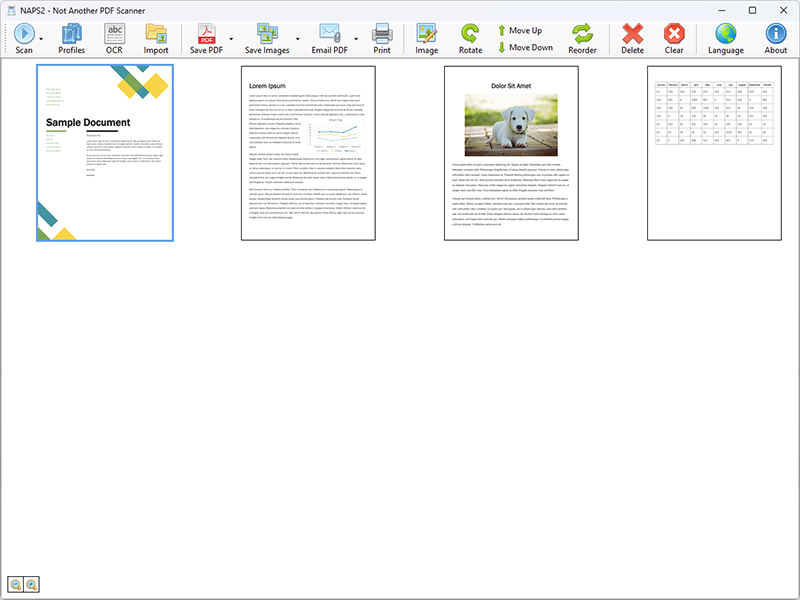Screen dimensions: 800x600
Task: Click the Reorder icon
Action: [582, 38]
